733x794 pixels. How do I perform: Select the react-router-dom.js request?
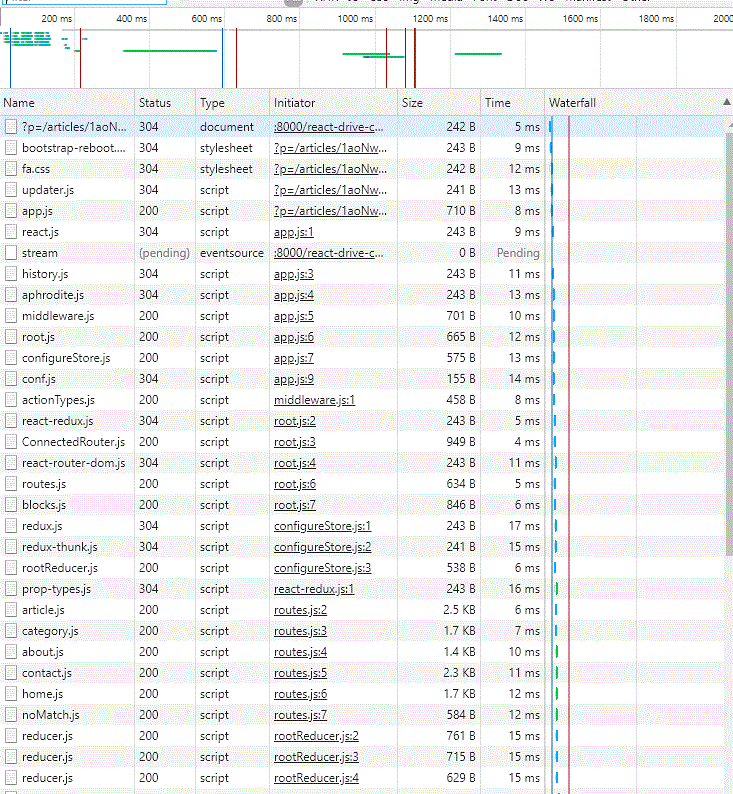[x=362, y=463]
